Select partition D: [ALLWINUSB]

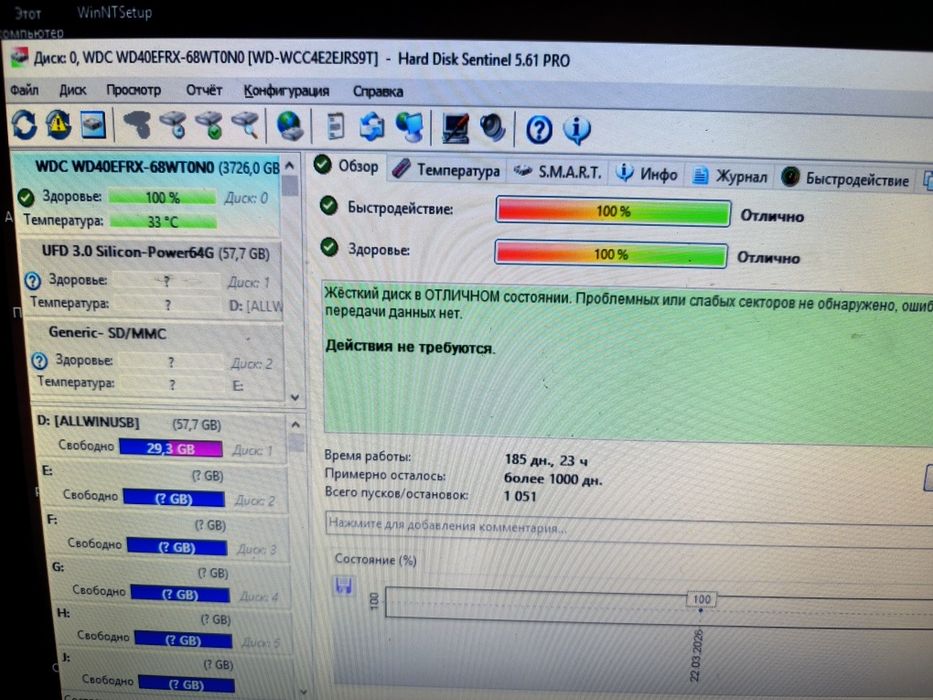tap(159, 437)
